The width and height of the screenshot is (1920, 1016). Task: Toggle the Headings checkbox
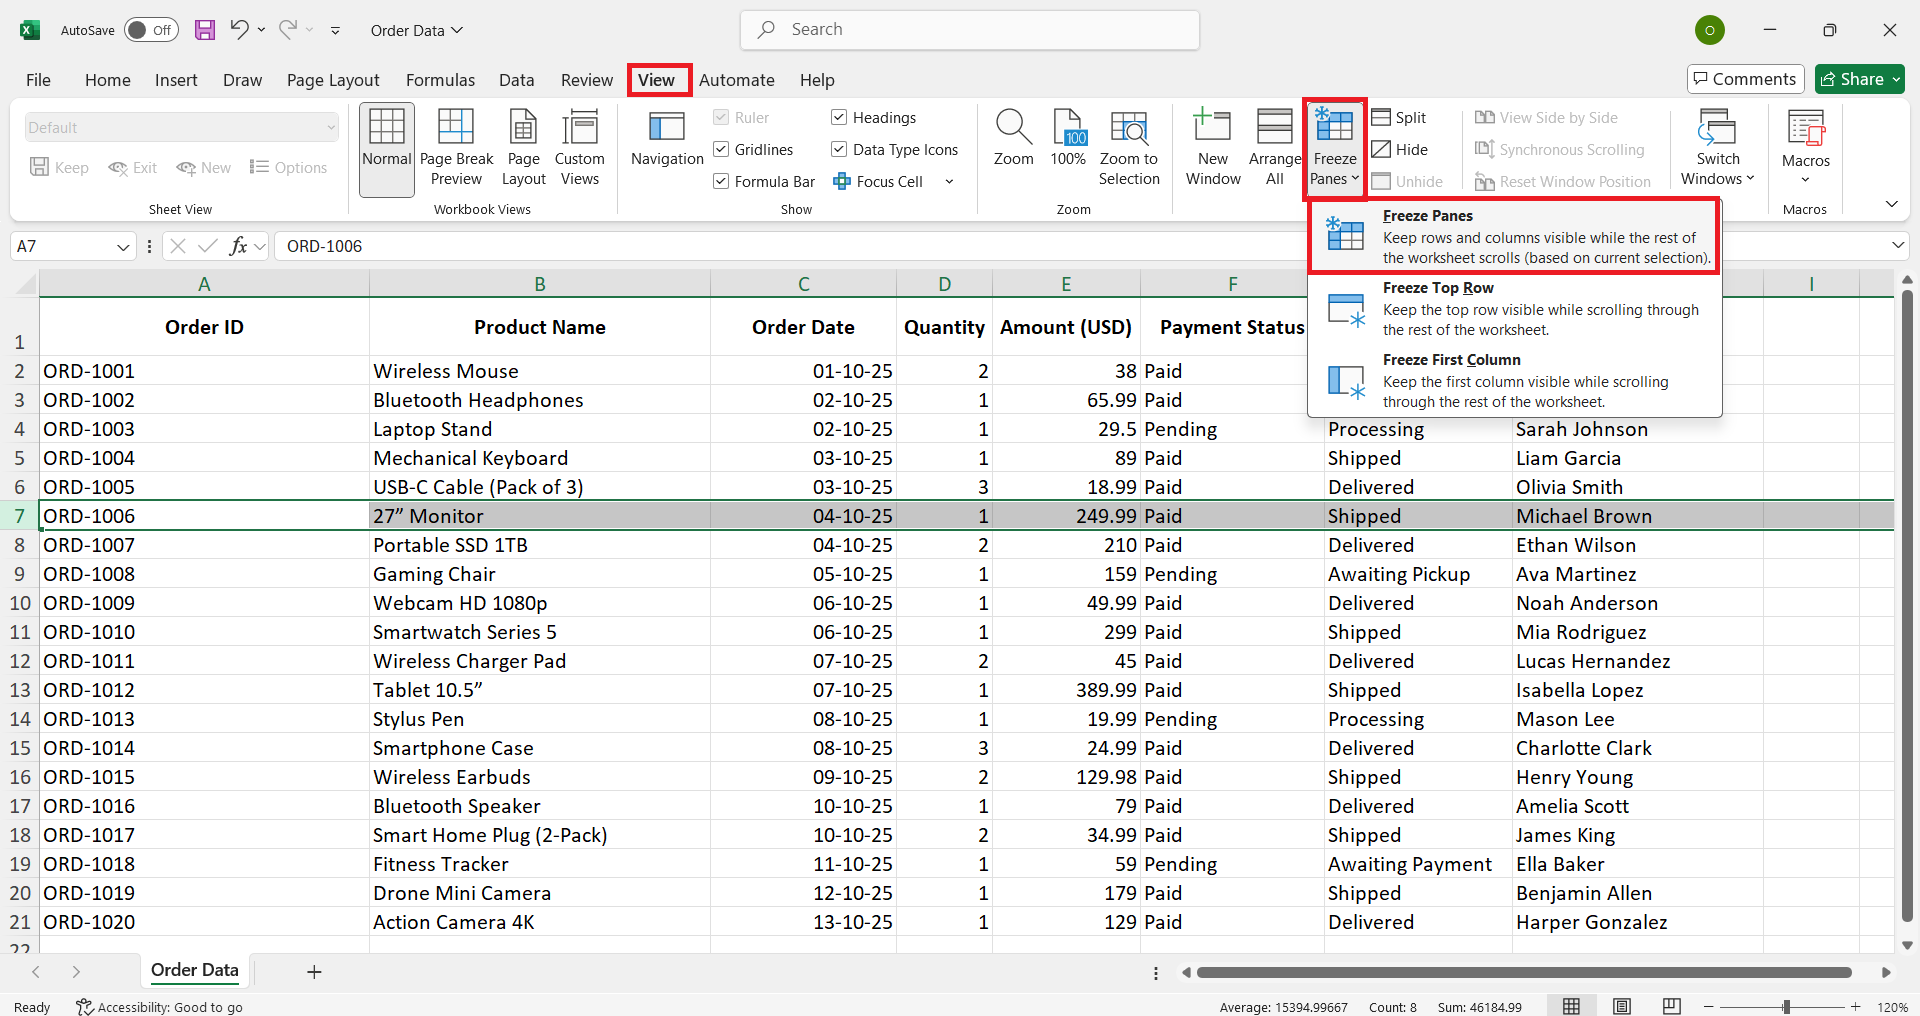839,118
